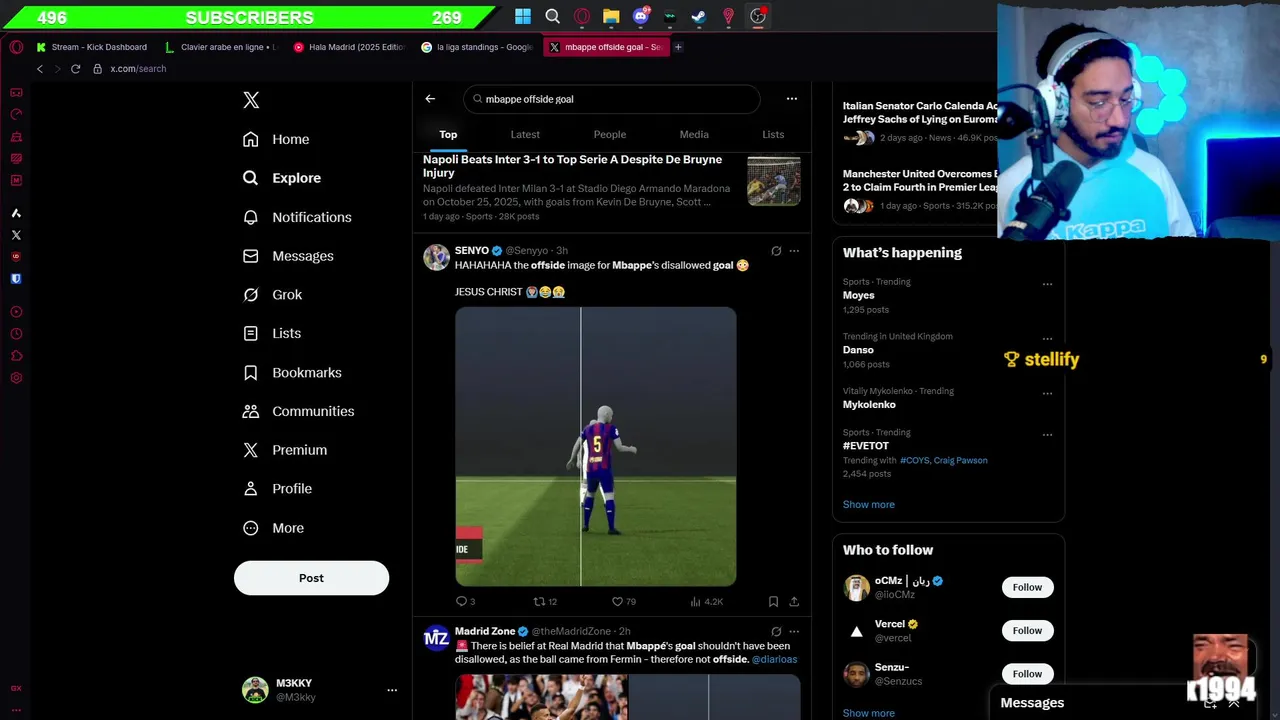Image resolution: width=1280 pixels, height=720 pixels.
Task: Launch Steam from the taskbar
Action: (x=699, y=16)
